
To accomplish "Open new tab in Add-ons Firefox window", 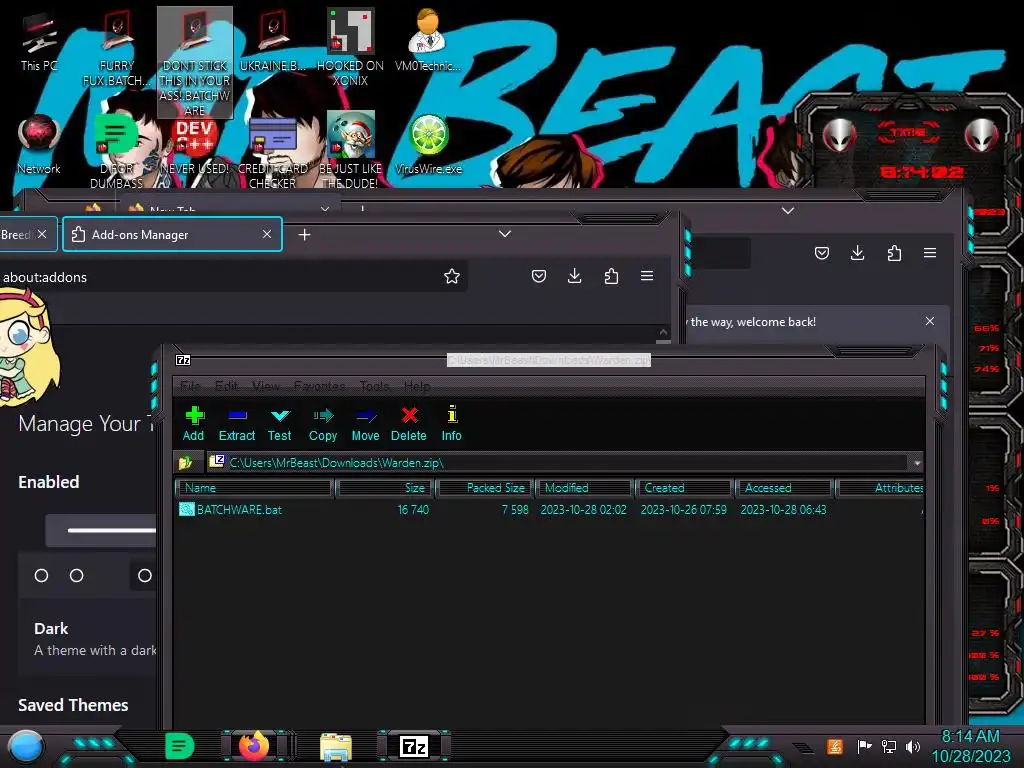I will pos(304,234).
